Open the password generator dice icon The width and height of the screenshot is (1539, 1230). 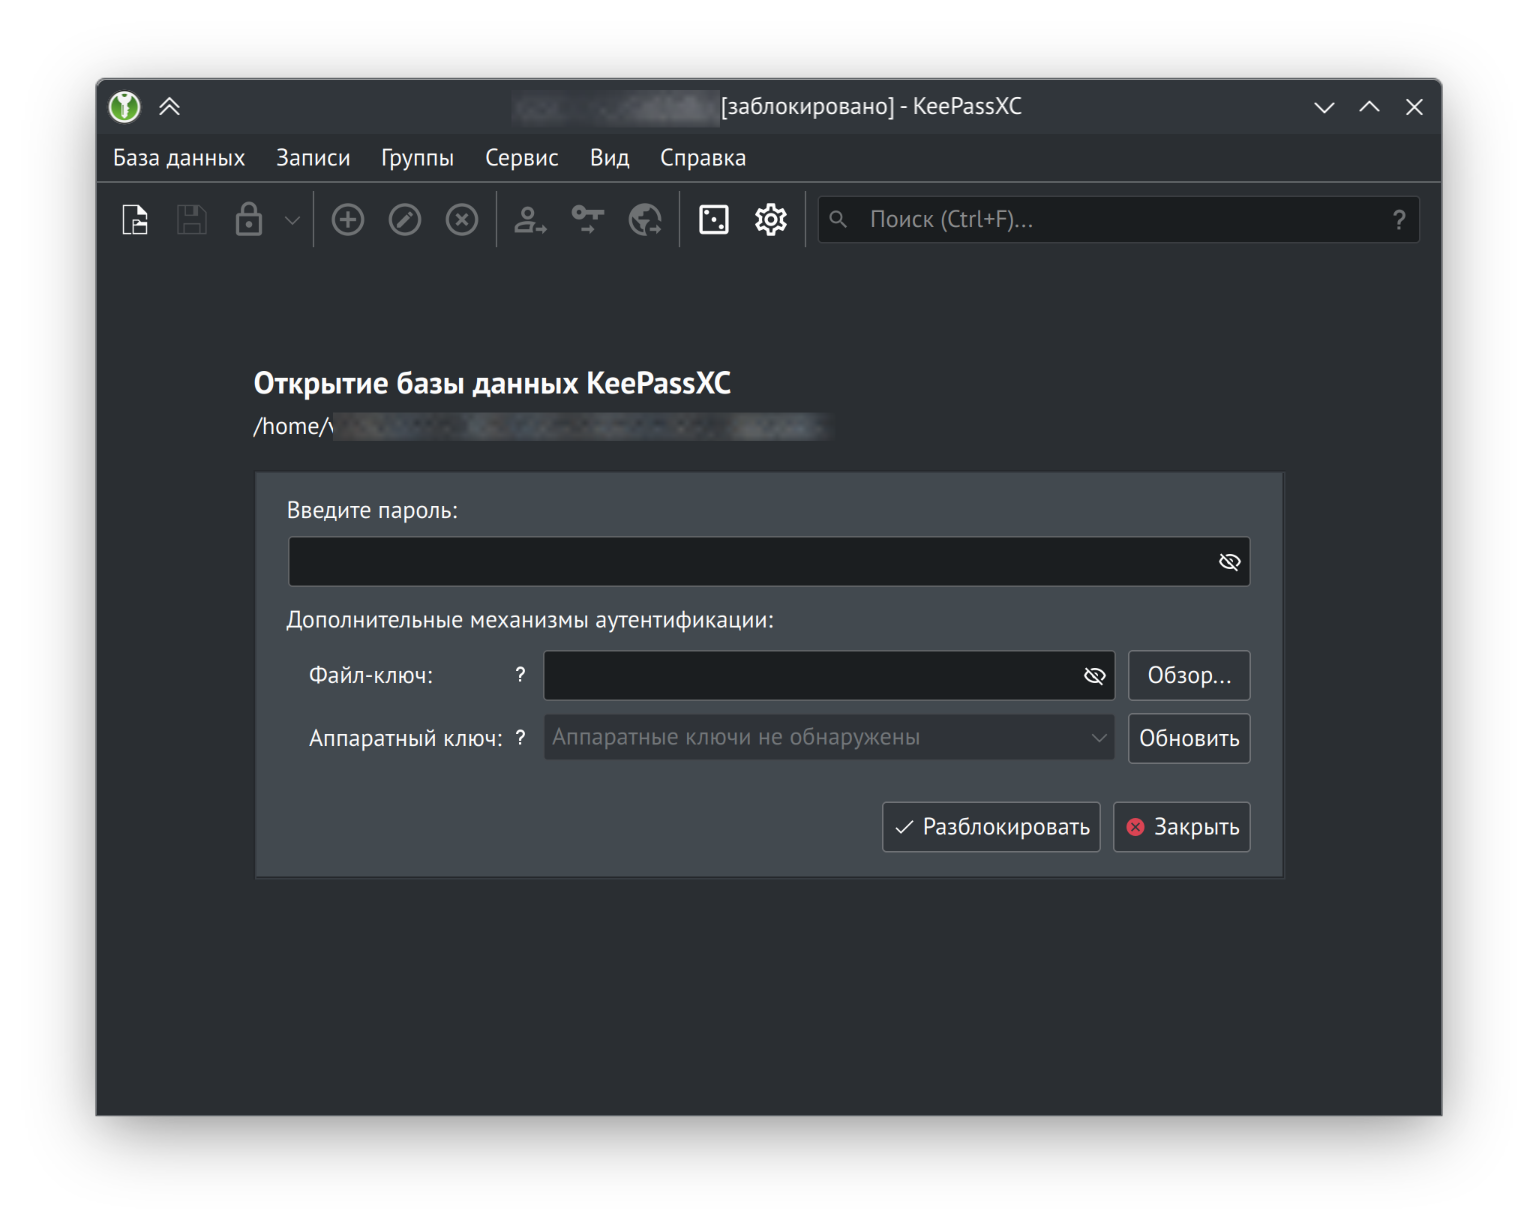coord(714,219)
